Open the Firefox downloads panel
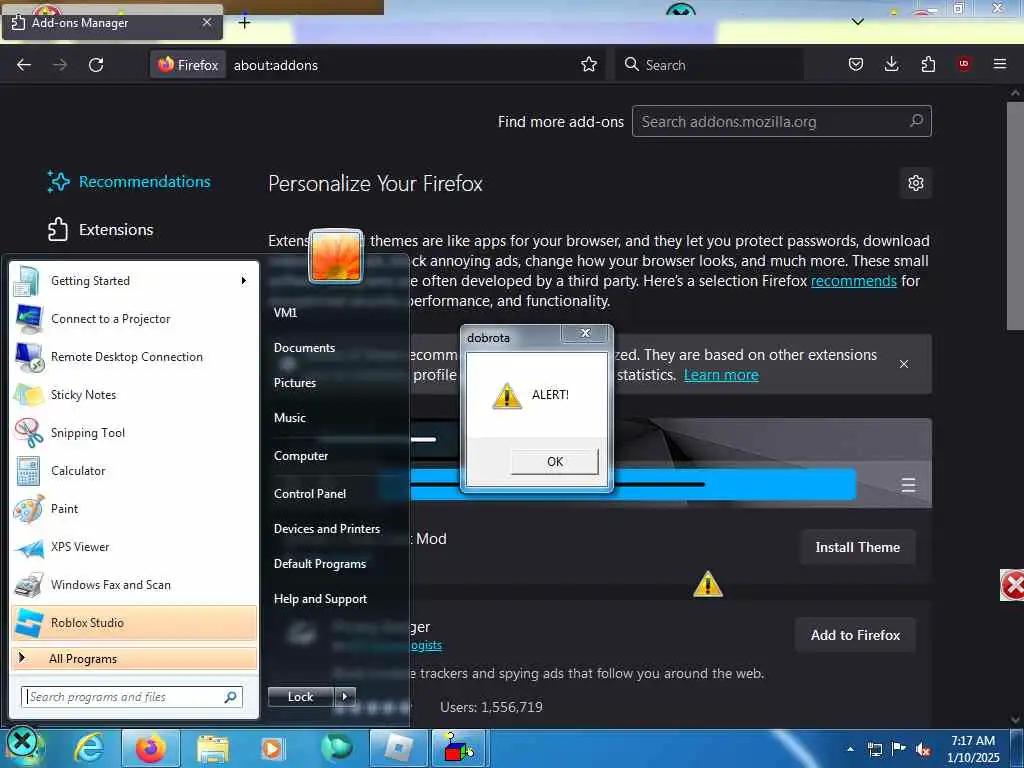Viewport: 1024px width, 768px height. (x=891, y=64)
